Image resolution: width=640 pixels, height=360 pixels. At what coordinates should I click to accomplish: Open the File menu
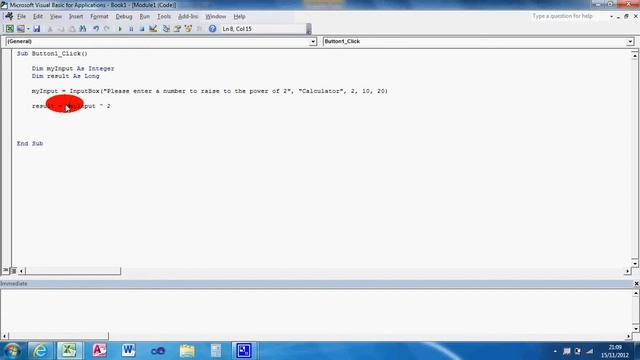pyautogui.click(x=21, y=16)
